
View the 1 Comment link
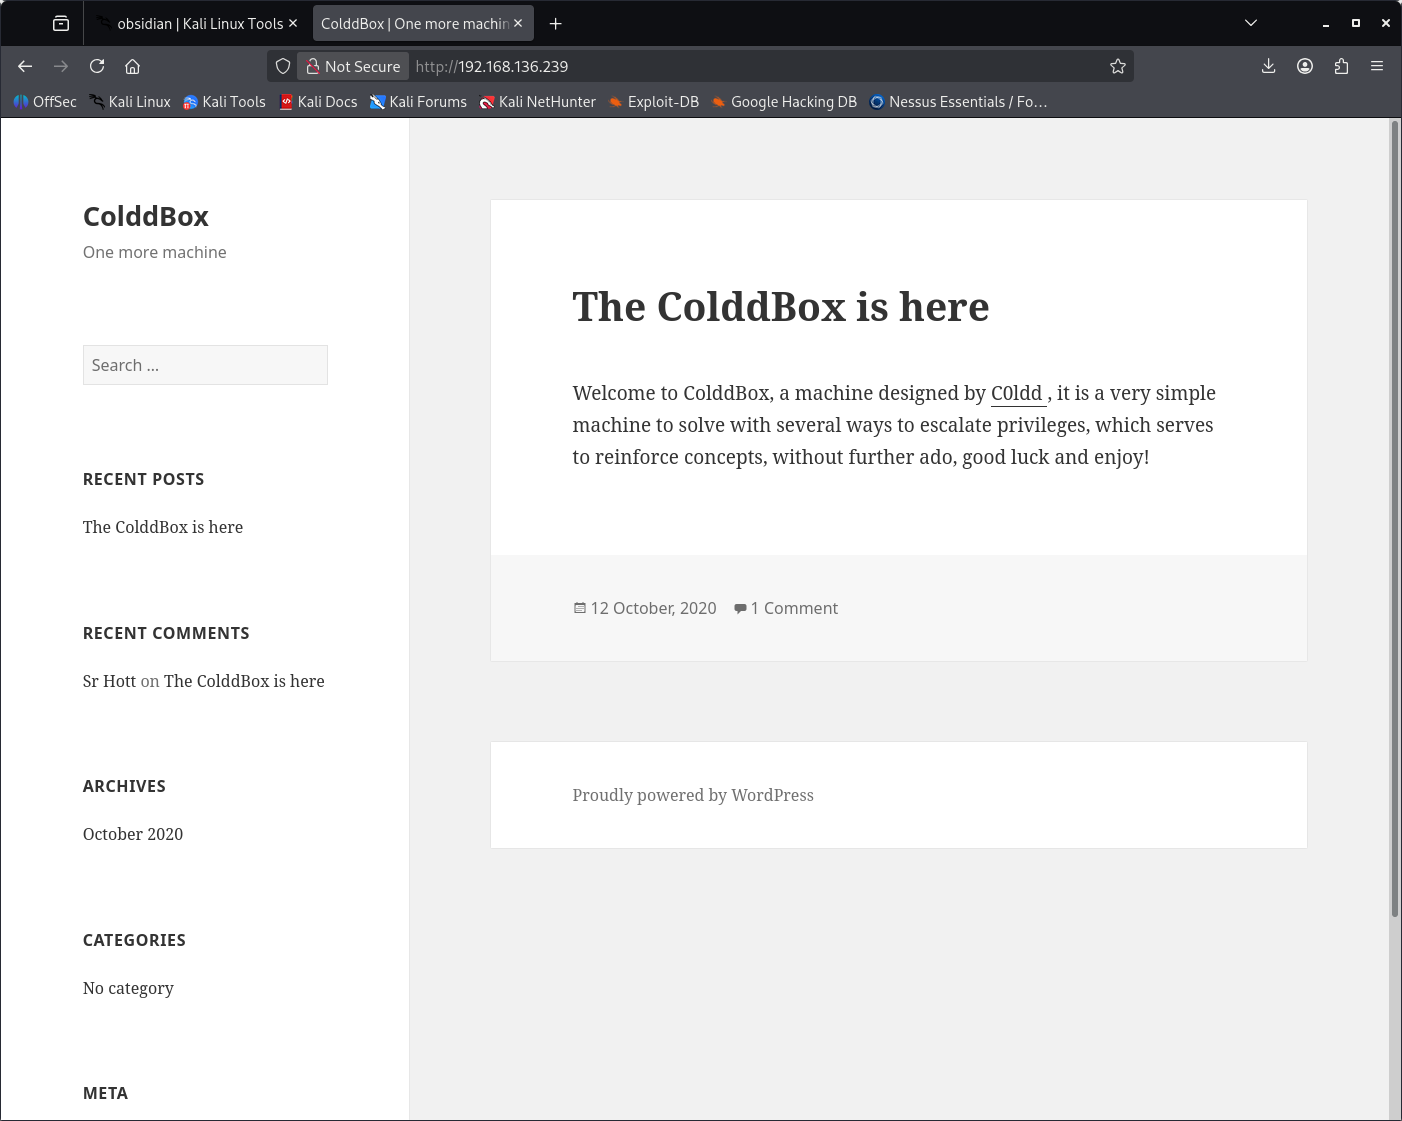click(794, 608)
